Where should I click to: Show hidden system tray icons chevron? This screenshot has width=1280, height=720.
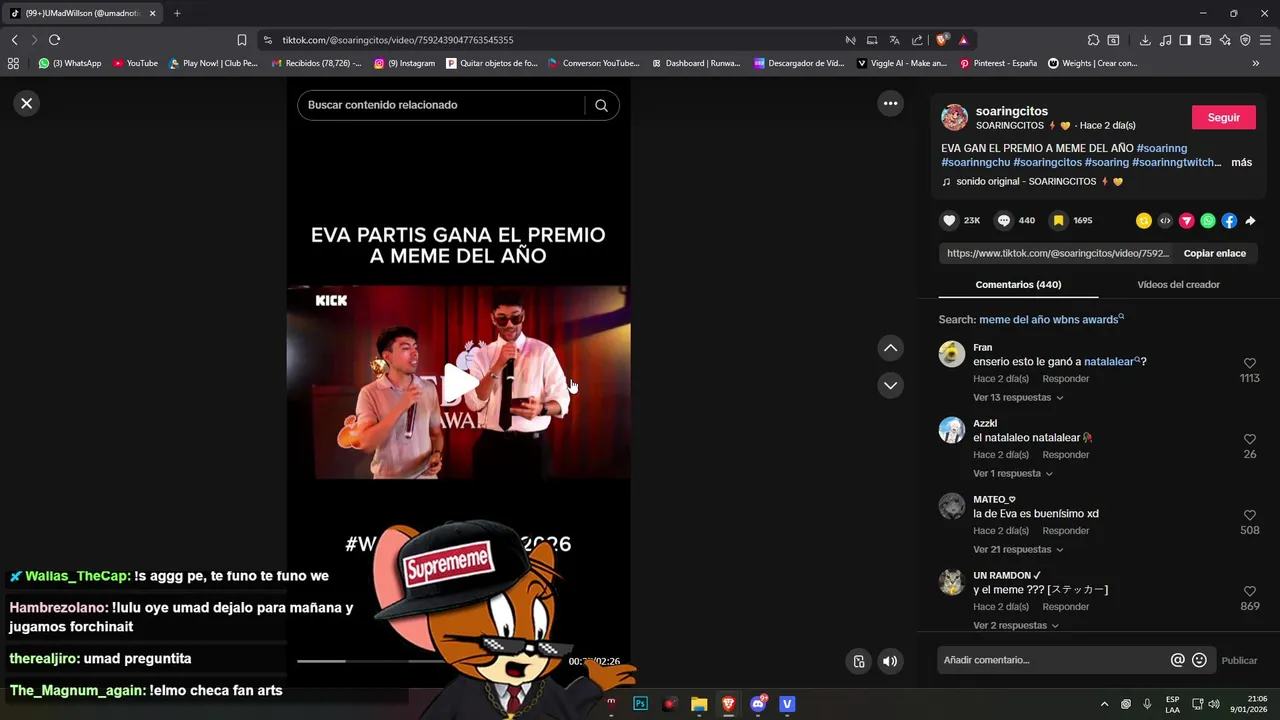point(1104,704)
